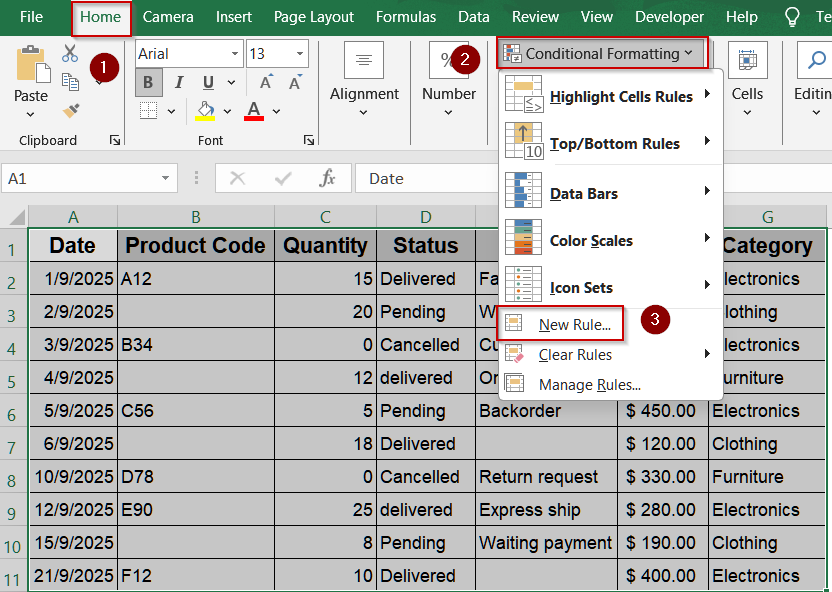Screen dimensions: 832x592
Task: Click the Name Box showing A1
Action: coord(82,178)
